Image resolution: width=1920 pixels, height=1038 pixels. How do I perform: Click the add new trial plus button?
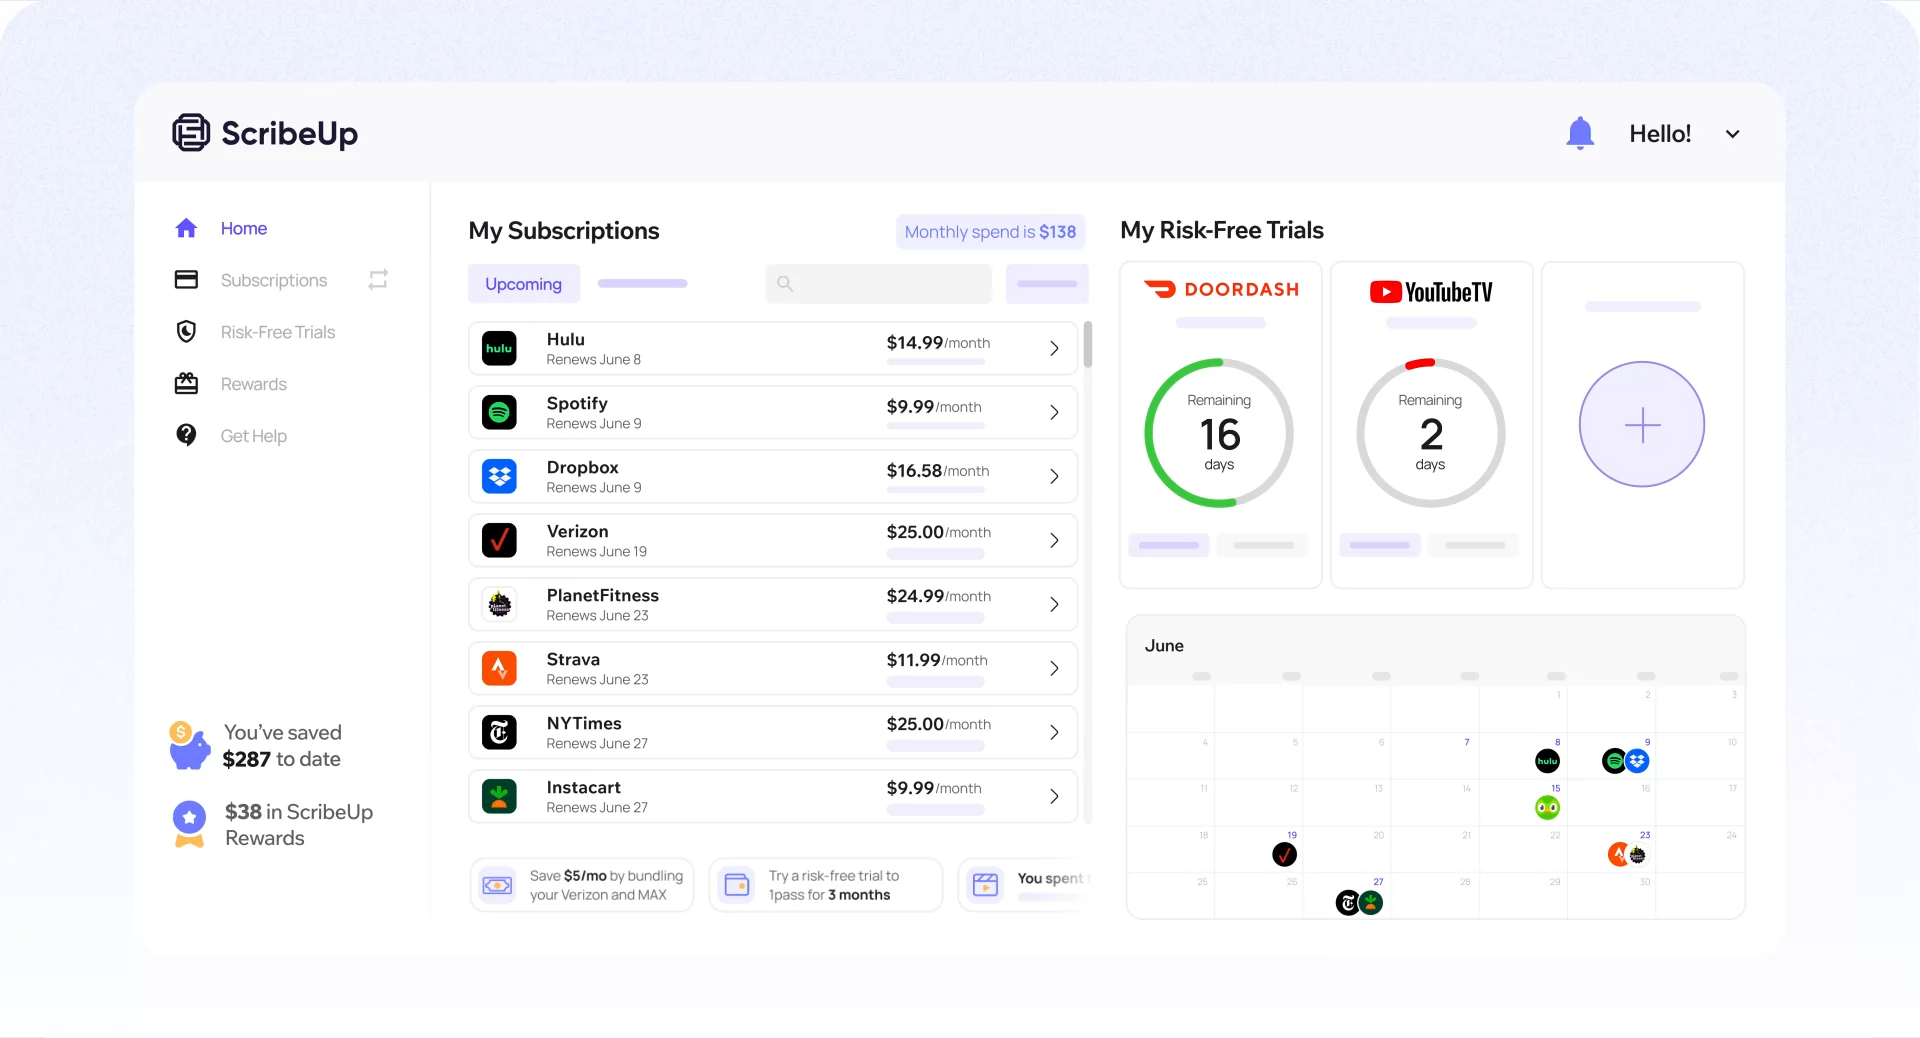1641,424
